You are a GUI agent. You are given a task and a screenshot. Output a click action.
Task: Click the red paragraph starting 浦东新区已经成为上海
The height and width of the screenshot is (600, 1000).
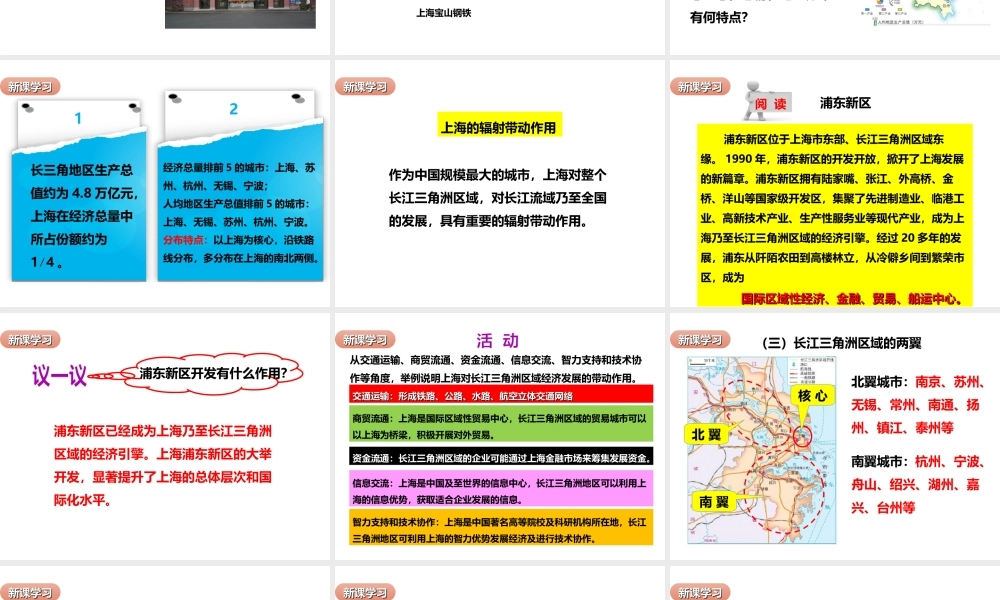(163, 465)
